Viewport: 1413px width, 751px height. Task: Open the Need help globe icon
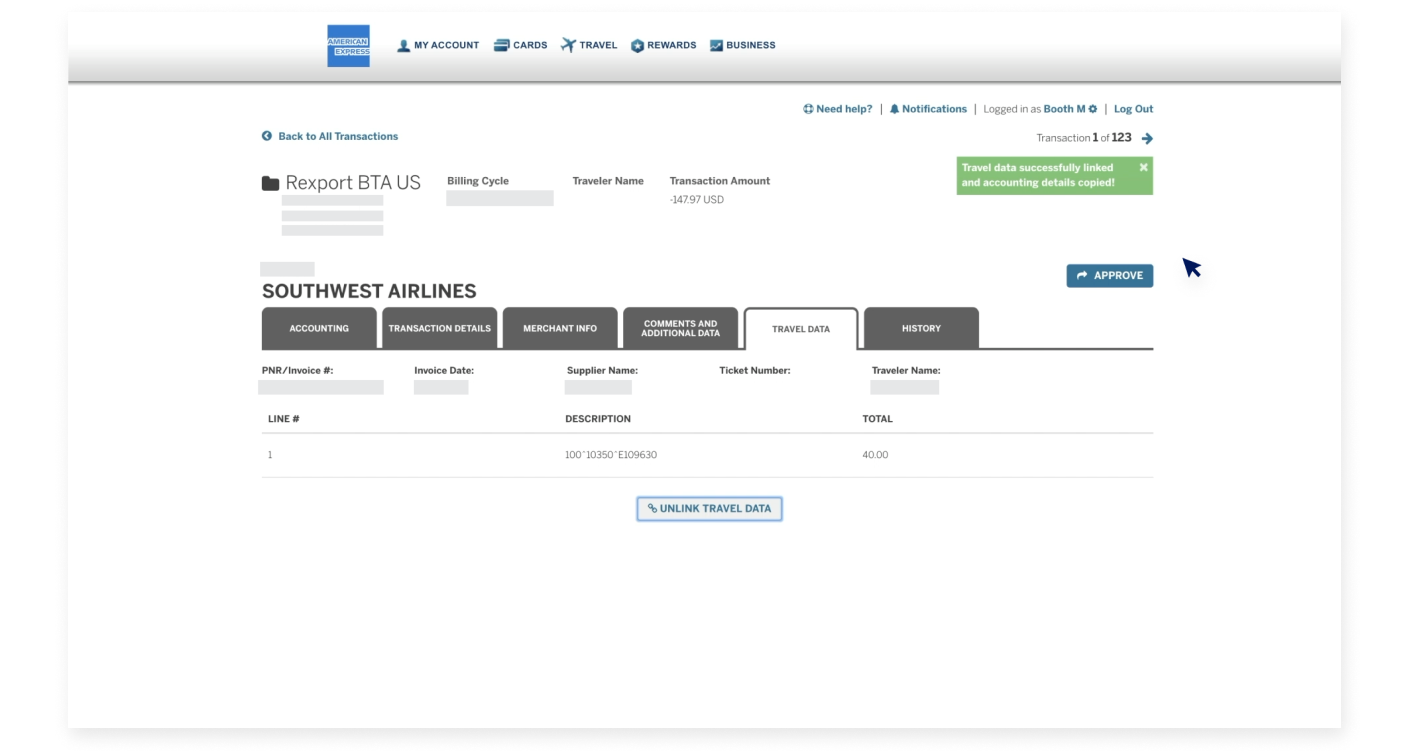coord(808,108)
